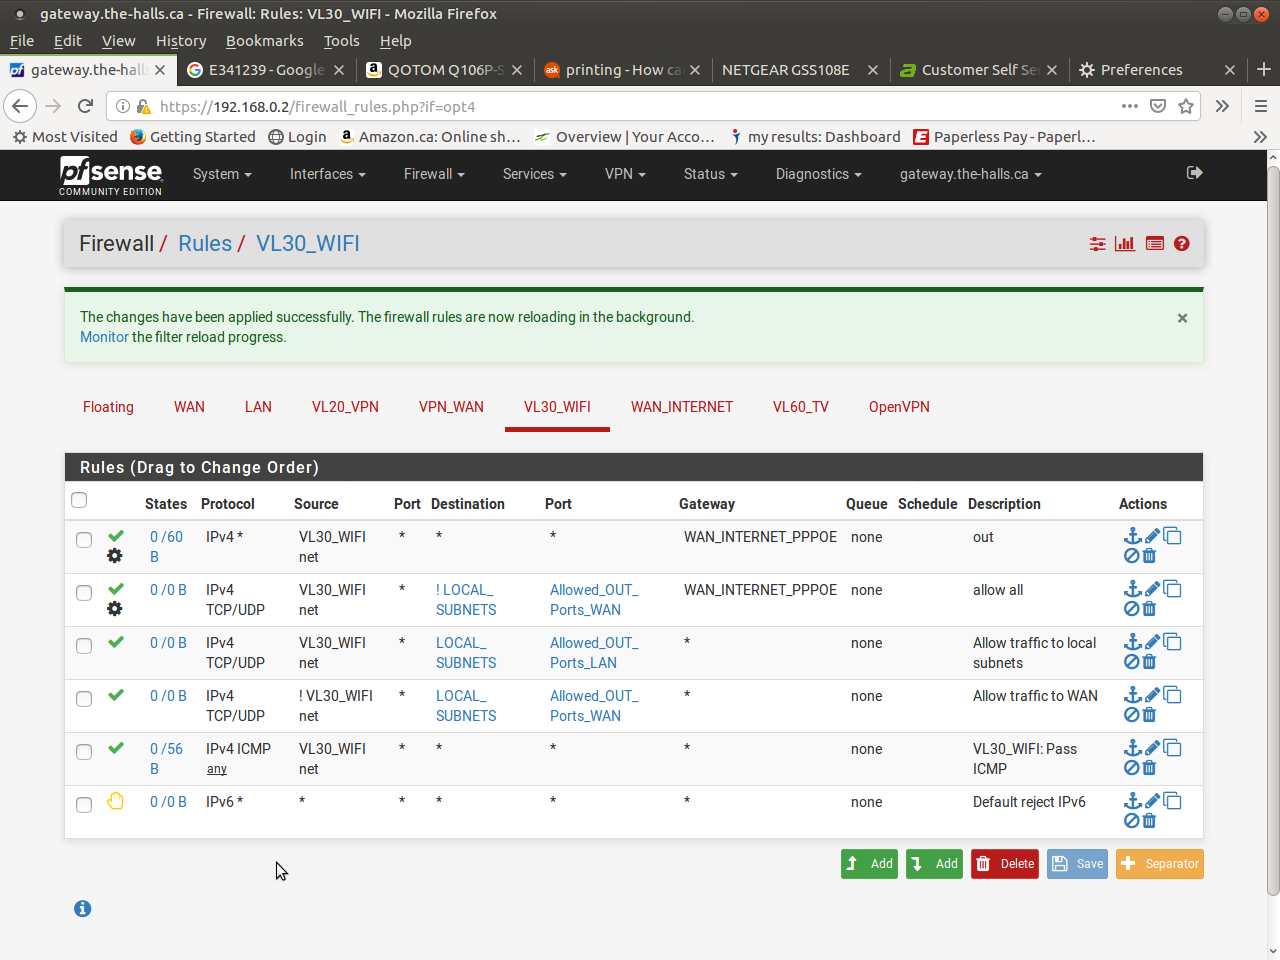Screen dimensions: 1280x960
Task: Select checkbox for 'Allow traffic to WAN' rule
Action: click(x=84, y=699)
